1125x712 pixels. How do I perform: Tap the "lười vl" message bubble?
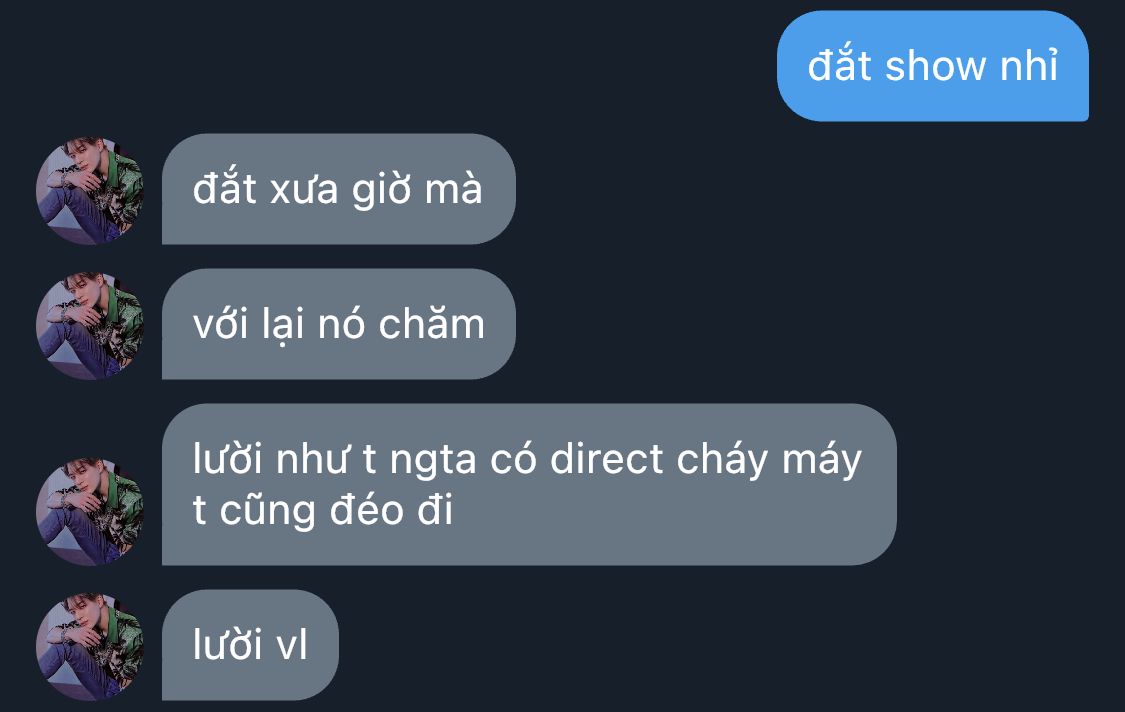250,645
